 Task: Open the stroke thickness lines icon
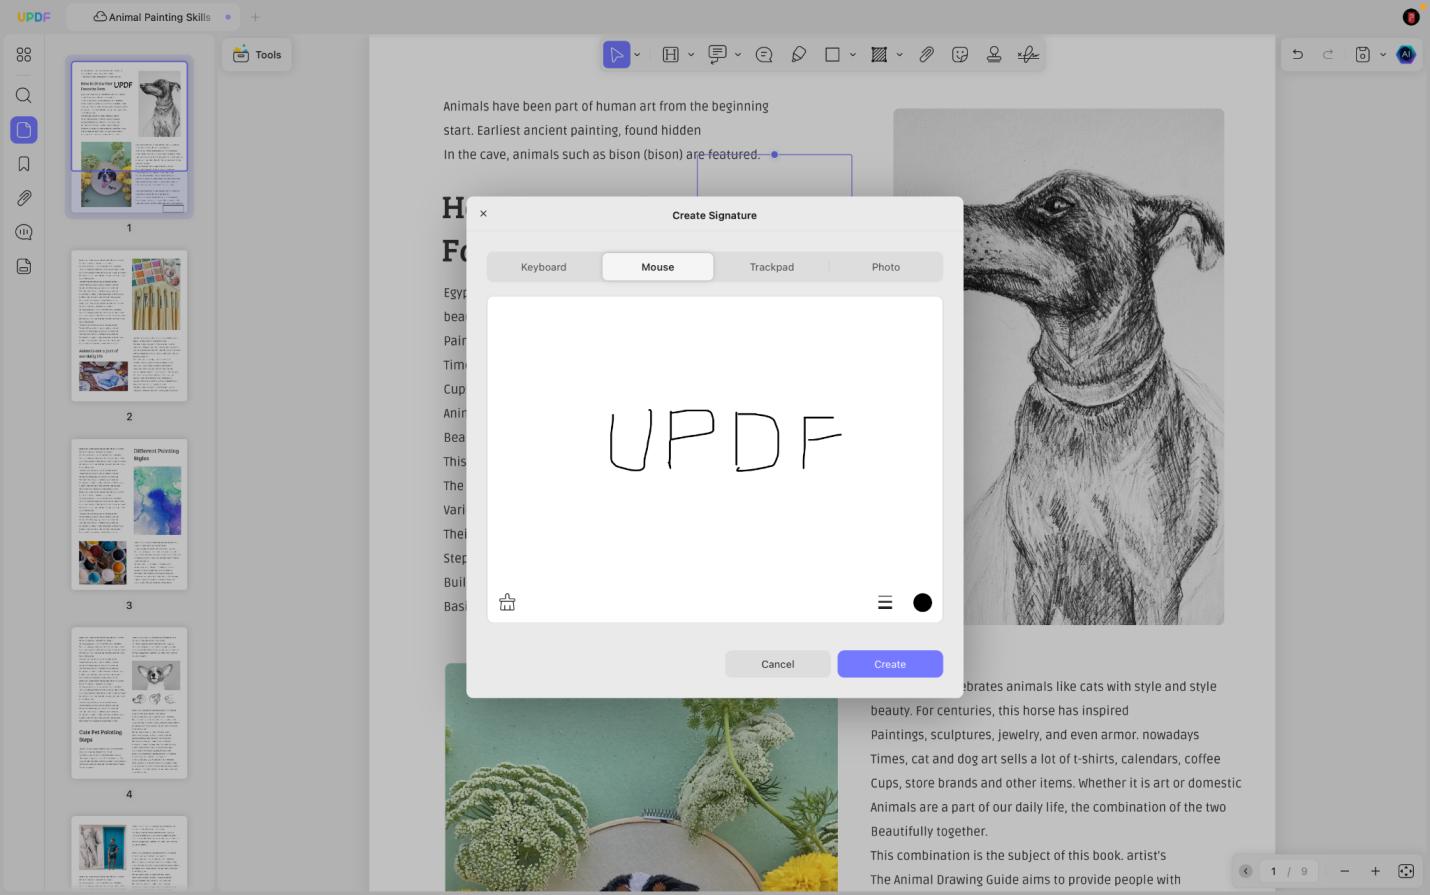[885, 603]
